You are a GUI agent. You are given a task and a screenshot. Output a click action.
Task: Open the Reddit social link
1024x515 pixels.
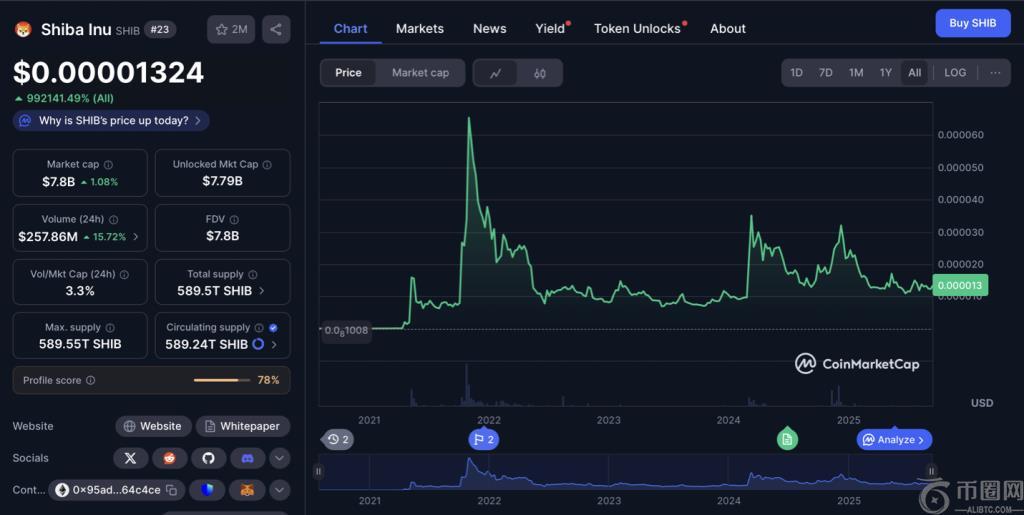pos(169,458)
